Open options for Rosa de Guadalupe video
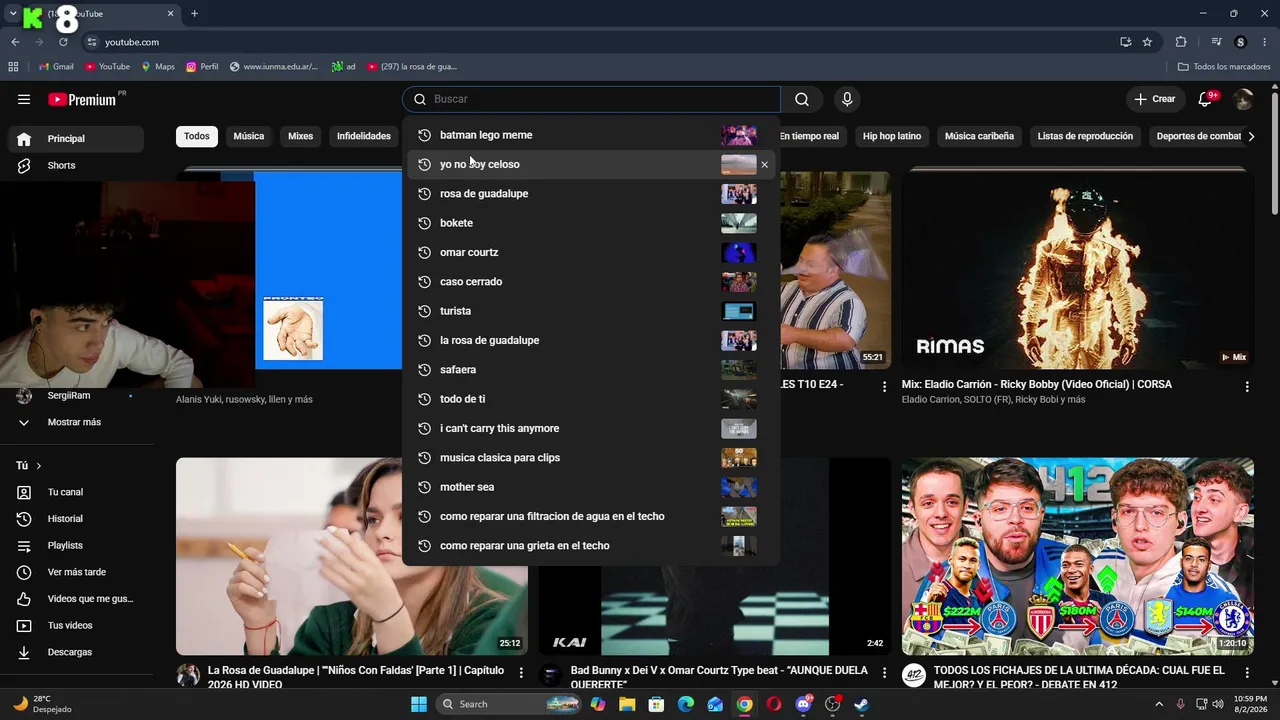 click(521, 673)
